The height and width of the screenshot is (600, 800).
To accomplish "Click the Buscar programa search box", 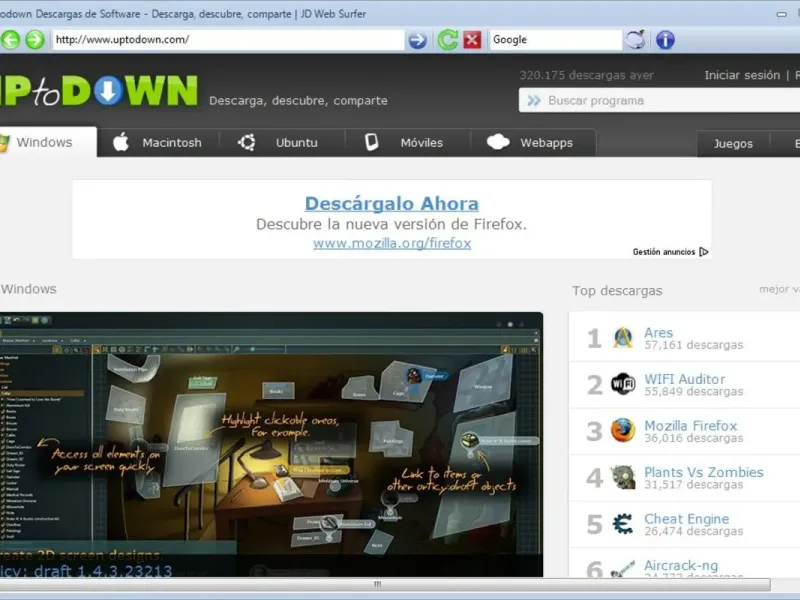I will [x=659, y=101].
